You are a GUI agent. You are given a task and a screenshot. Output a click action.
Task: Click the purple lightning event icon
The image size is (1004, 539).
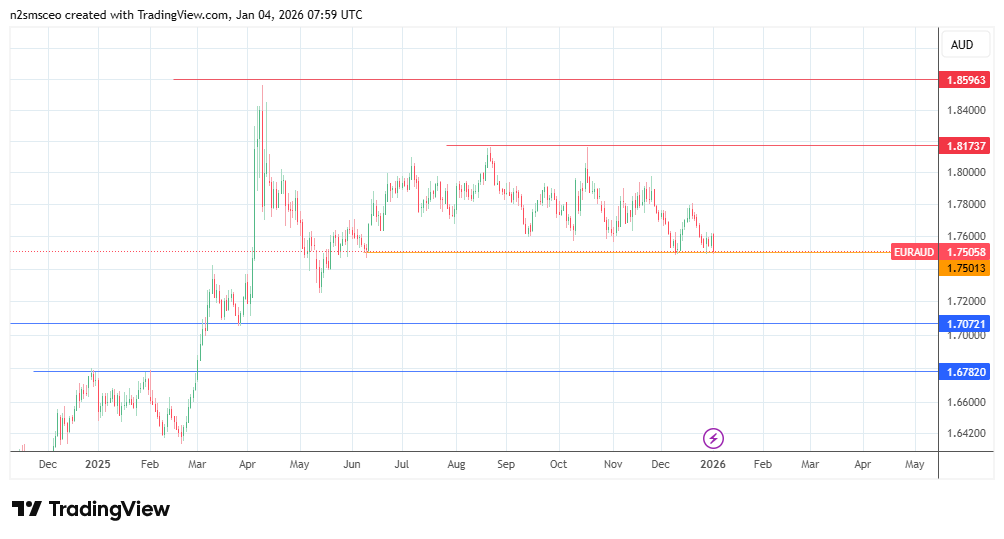pyautogui.click(x=714, y=438)
